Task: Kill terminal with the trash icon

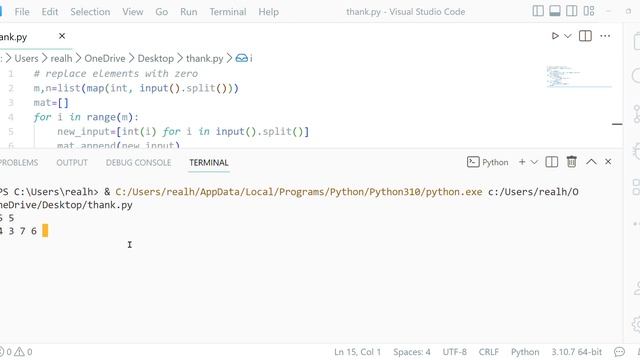Action: click(571, 162)
